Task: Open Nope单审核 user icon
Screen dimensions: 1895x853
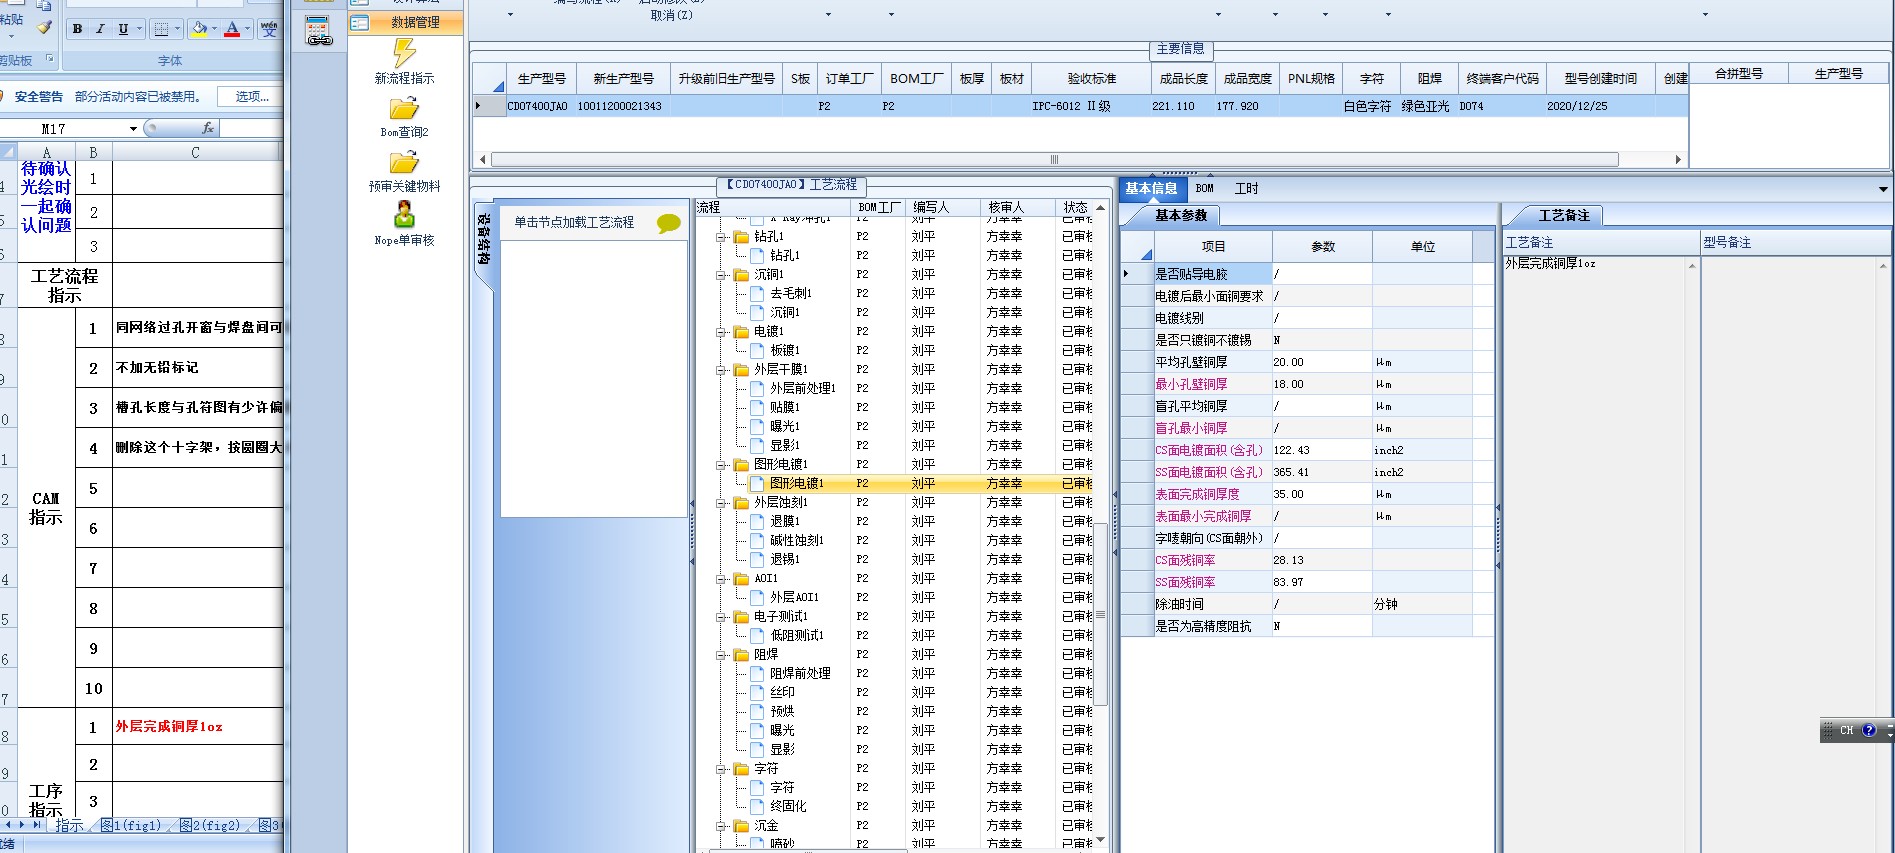Action: (404, 214)
